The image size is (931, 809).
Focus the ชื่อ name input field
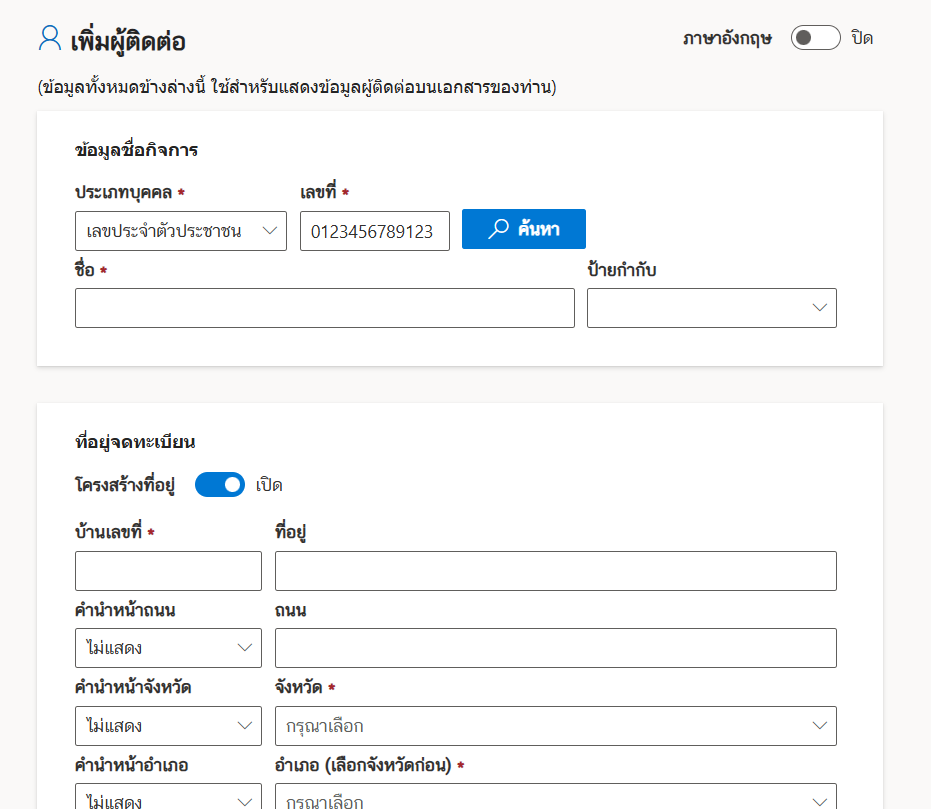click(324, 308)
